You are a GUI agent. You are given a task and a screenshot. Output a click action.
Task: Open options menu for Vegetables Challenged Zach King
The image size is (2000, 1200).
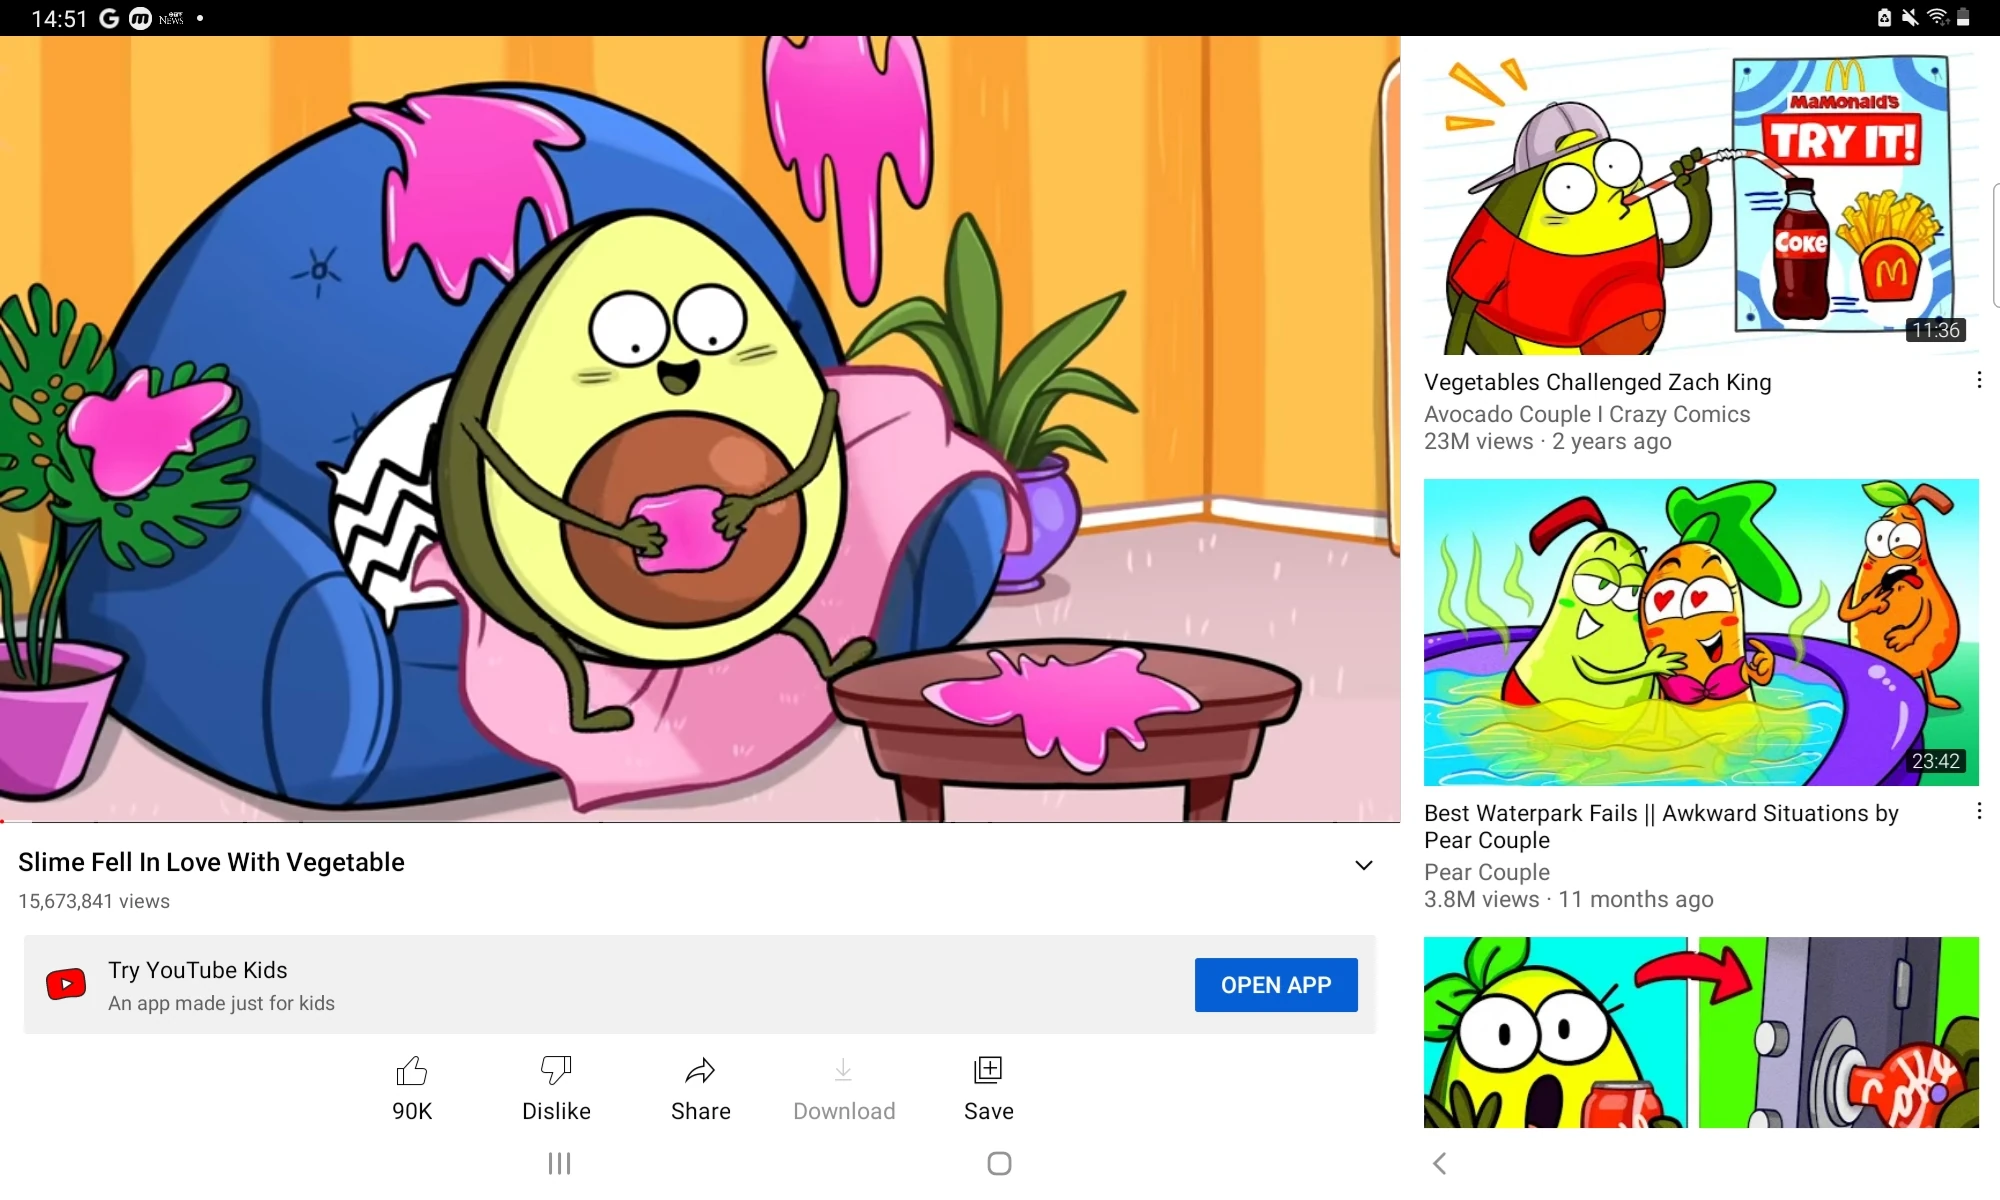[1979, 380]
